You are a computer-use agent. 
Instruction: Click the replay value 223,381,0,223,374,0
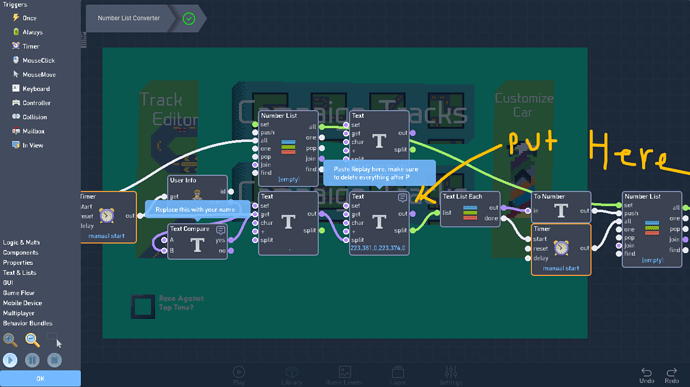pos(378,248)
